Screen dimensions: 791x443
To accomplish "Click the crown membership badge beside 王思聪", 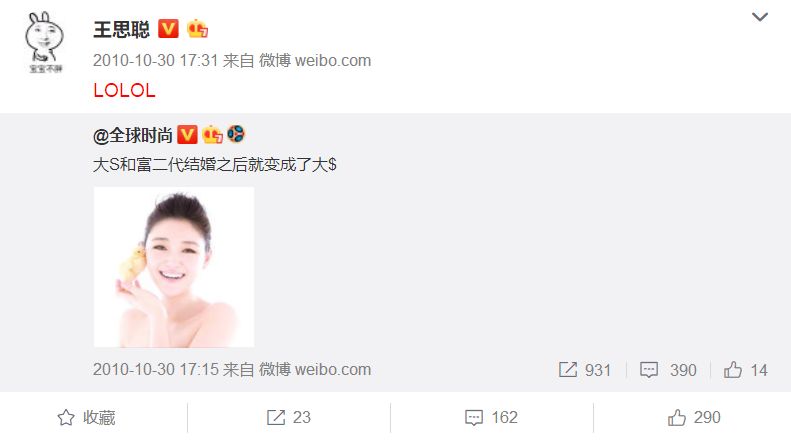I will coord(197,29).
